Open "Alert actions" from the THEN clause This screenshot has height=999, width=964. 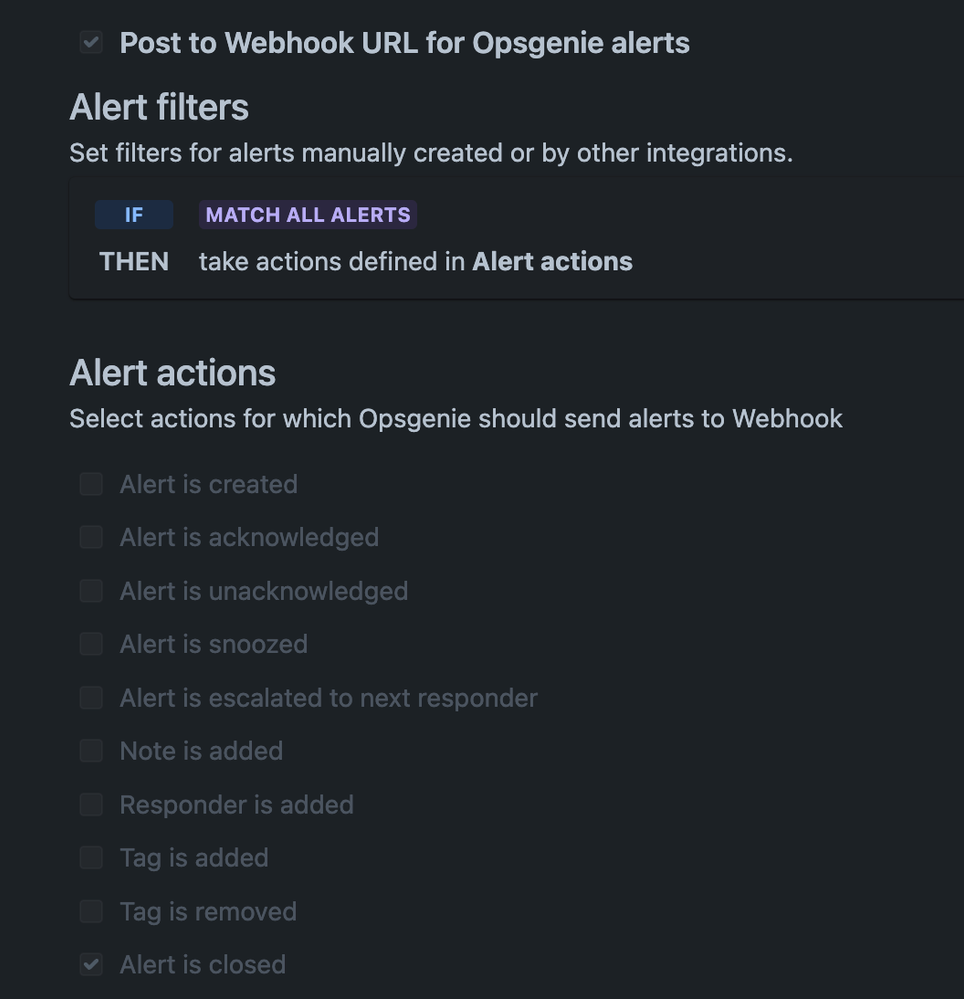coord(552,261)
